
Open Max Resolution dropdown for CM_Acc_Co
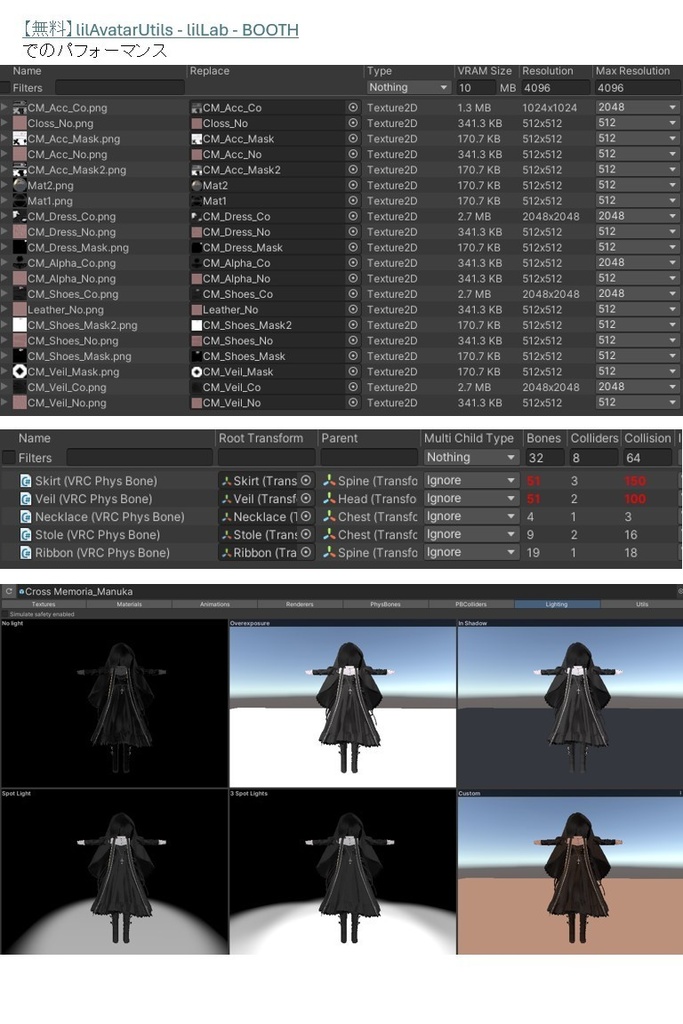click(x=637, y=107)
